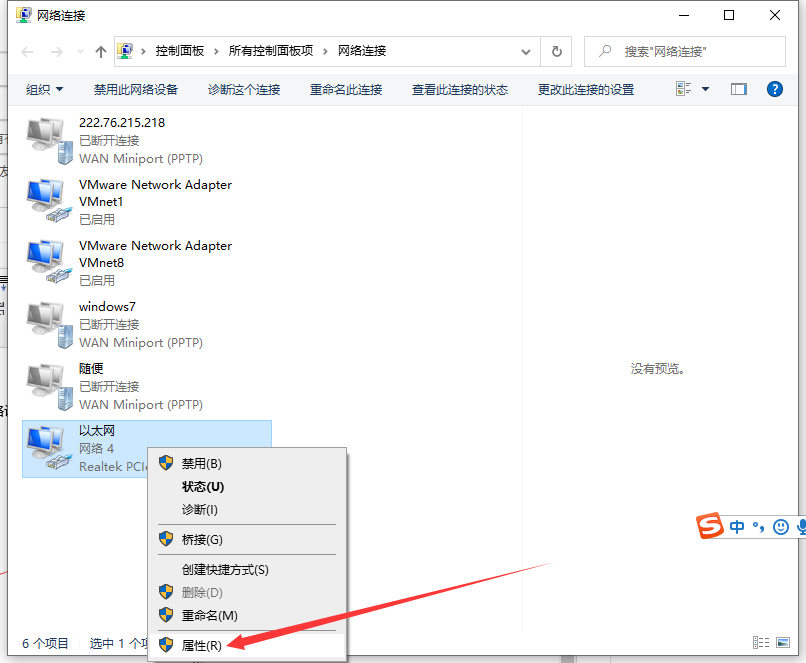
Task: Refresh the network connections list
Action: [557, 51]
